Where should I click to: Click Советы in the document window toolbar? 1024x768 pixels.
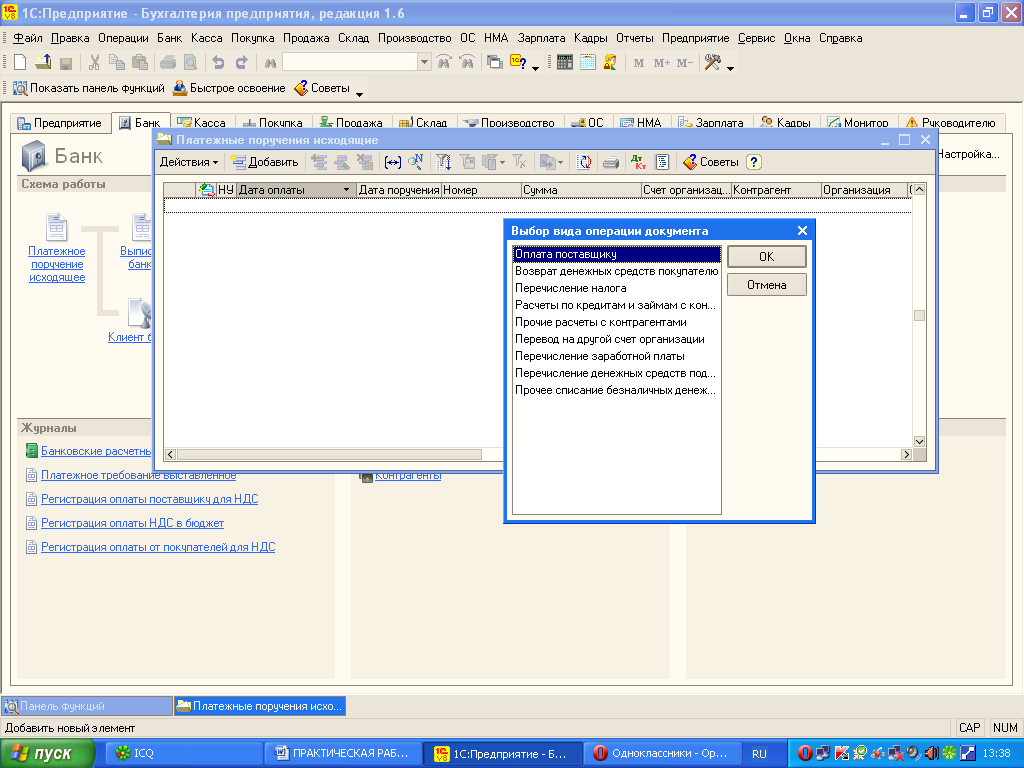point(711,162)
